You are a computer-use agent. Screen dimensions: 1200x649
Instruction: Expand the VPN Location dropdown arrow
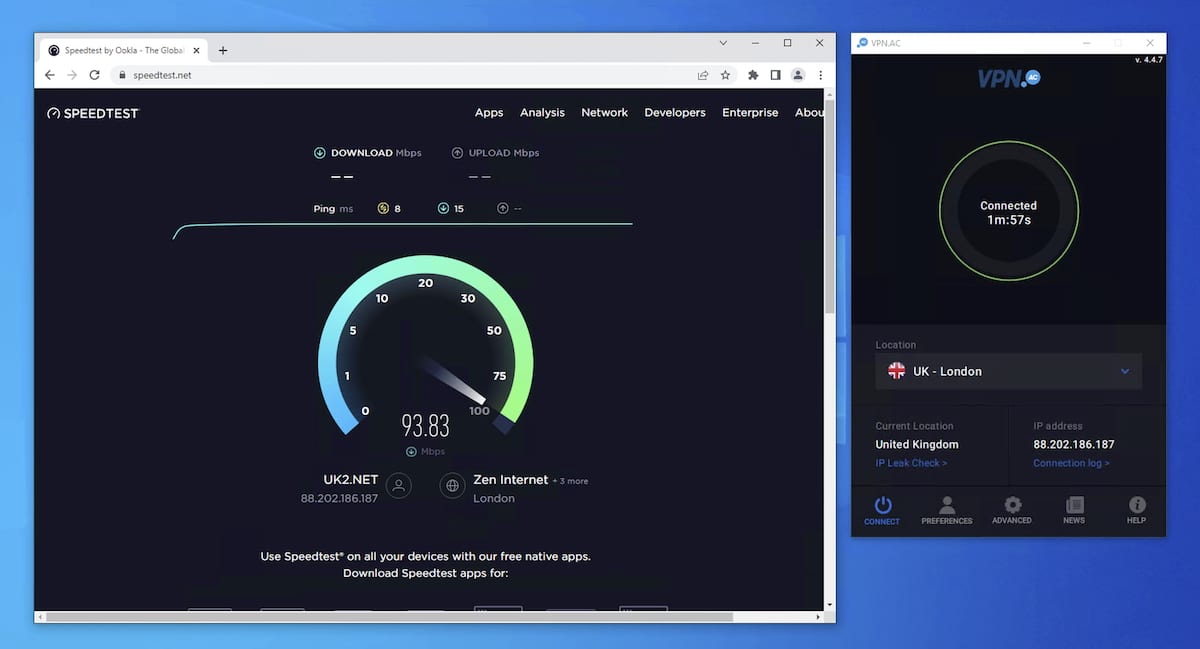pyautogui.click(x=1125, y=371)
